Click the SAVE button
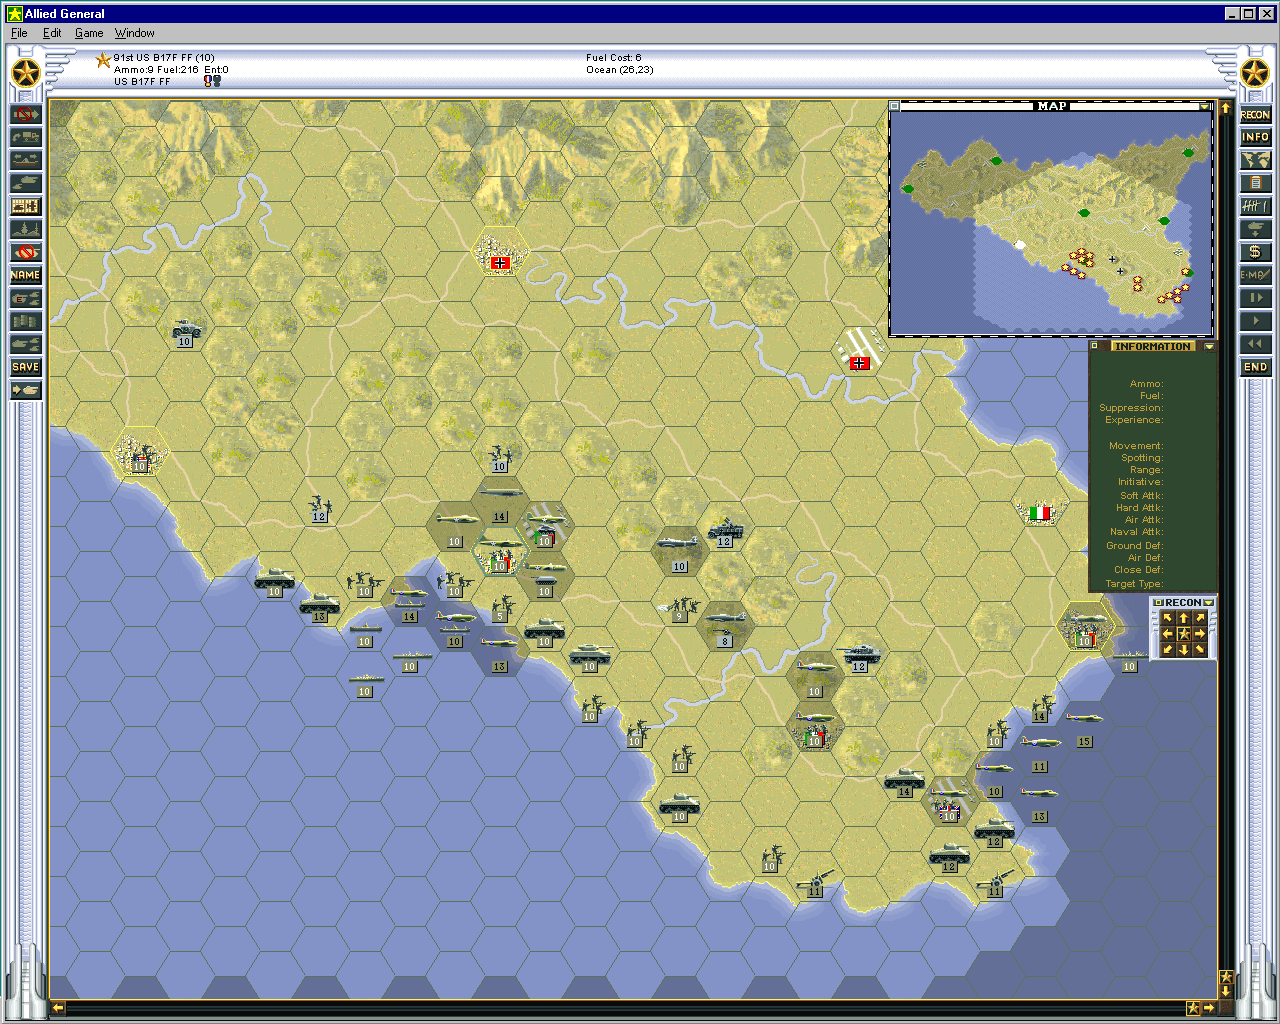 click(x=25, y=367)
